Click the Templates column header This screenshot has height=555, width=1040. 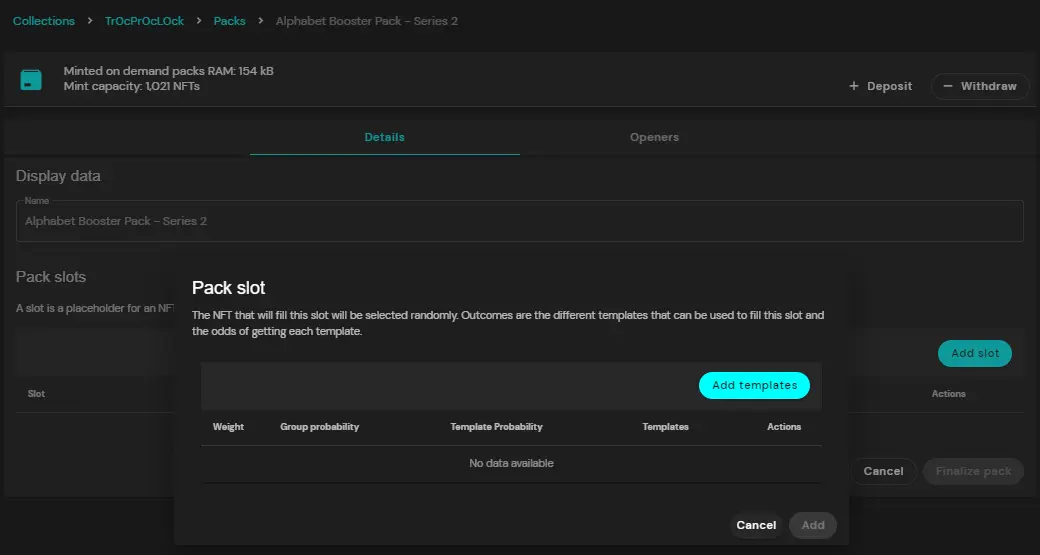click(x=665, y=426)
